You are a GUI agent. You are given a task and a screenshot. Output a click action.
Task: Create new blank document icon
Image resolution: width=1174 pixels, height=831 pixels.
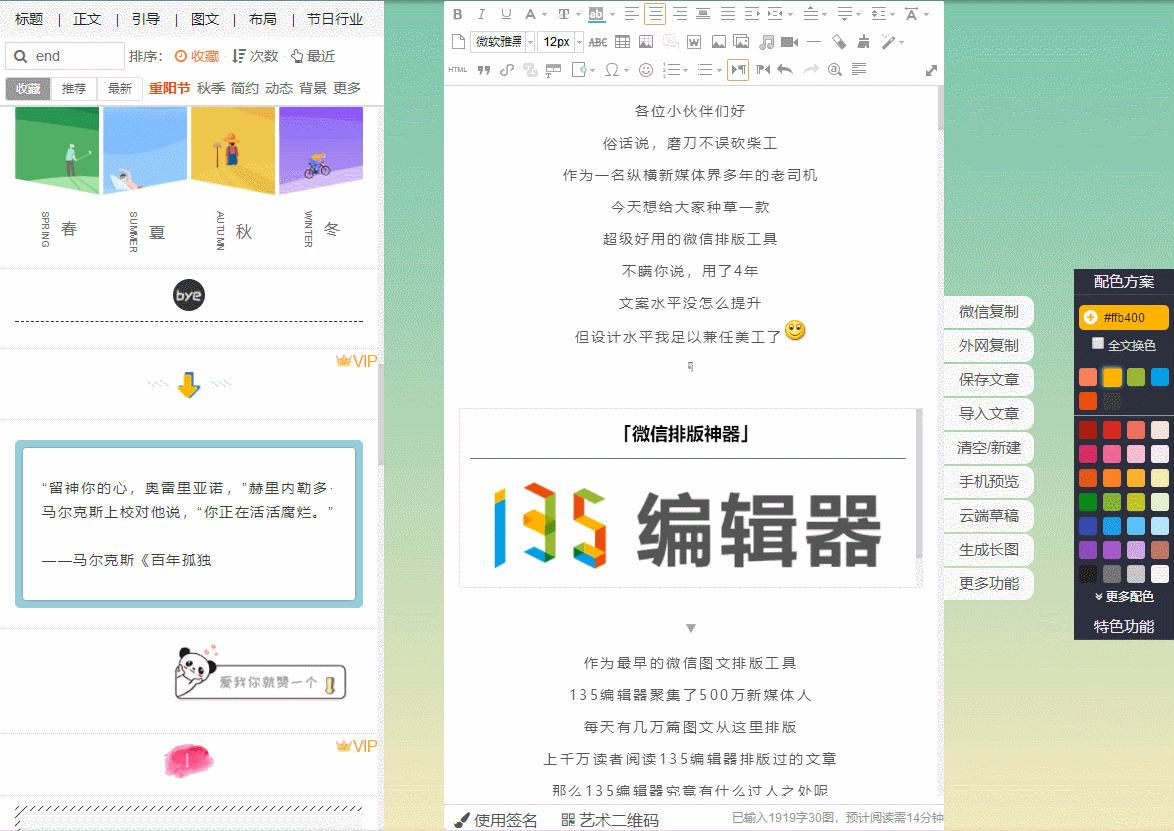pos(458,42)
